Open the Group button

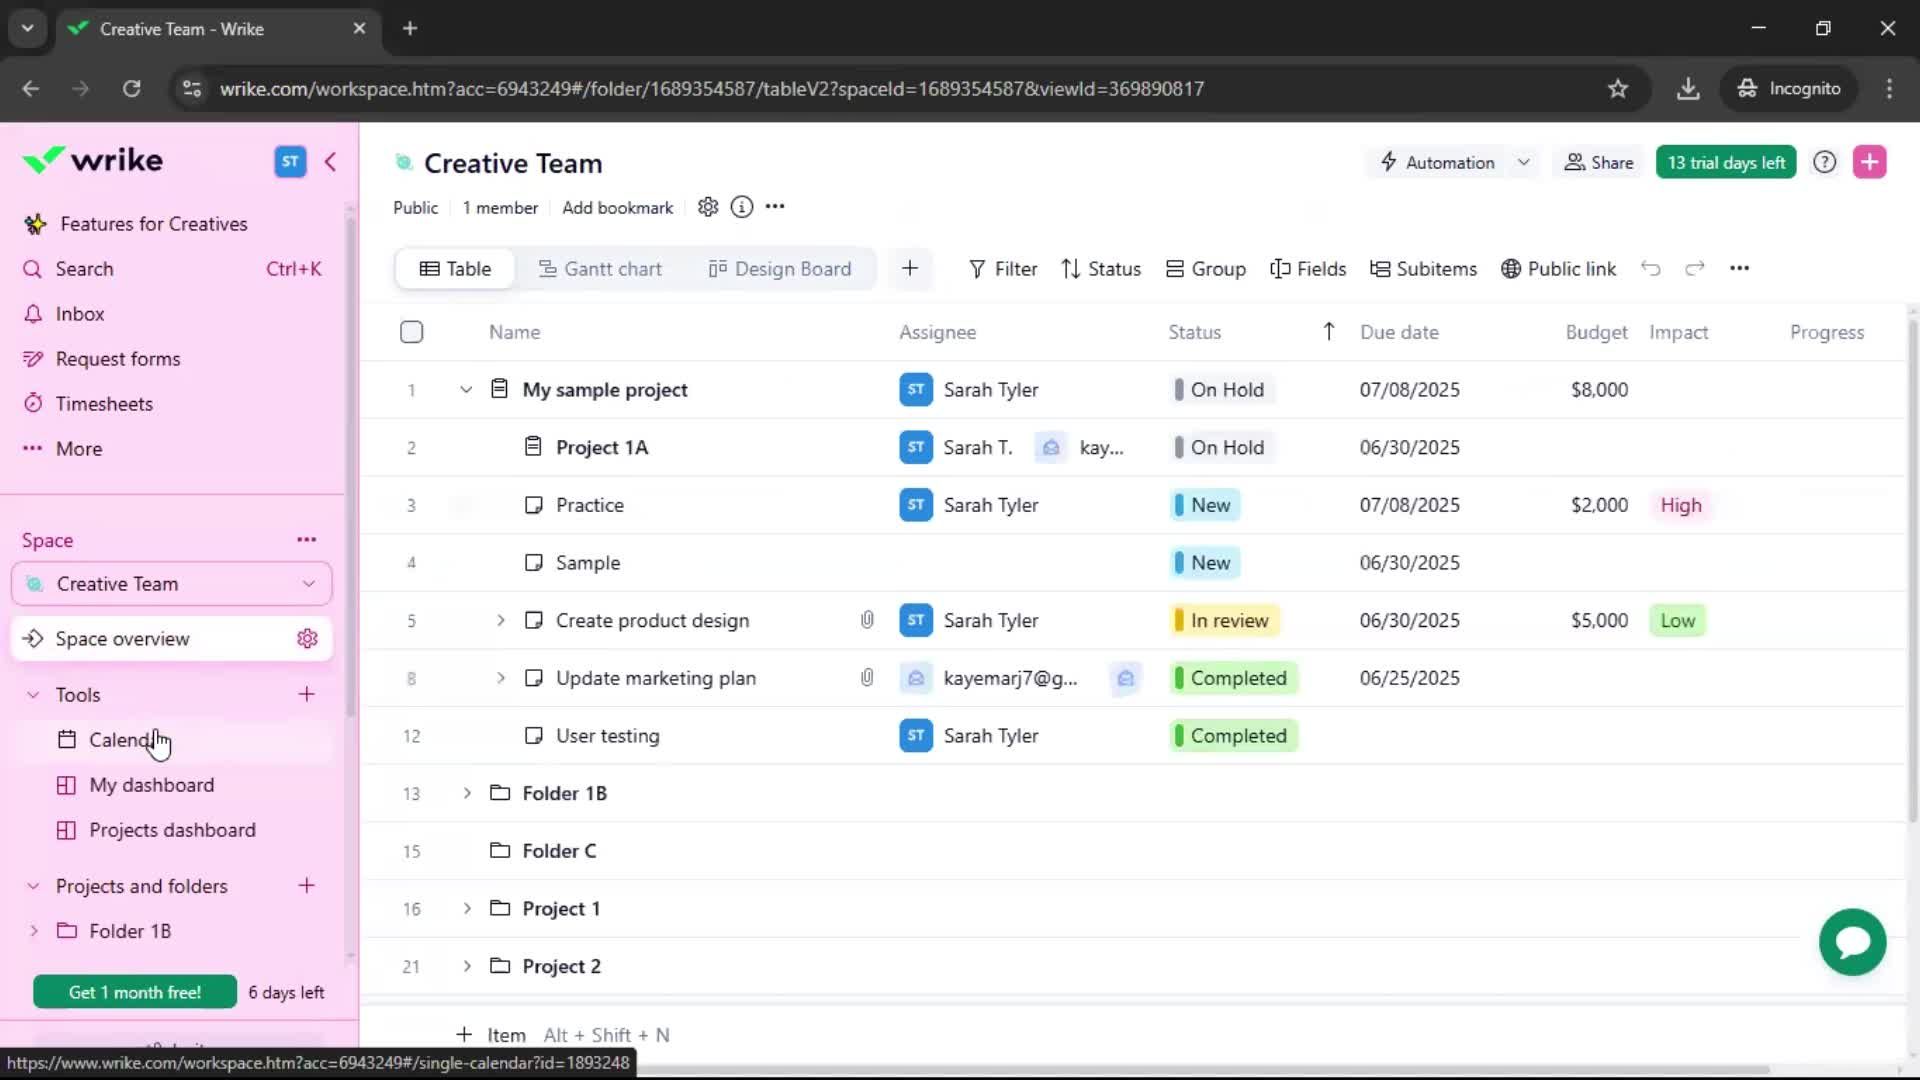click(x=1206, y=268)
